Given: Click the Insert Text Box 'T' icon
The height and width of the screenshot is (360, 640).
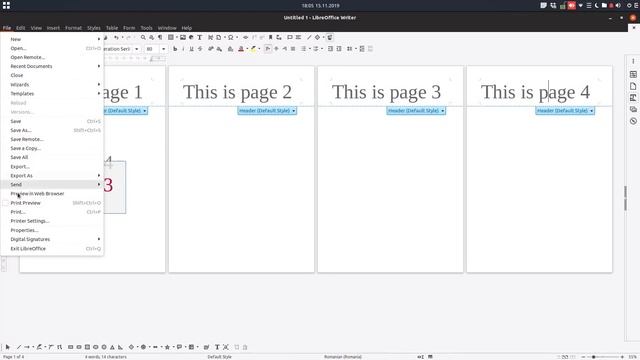Looking at the screenshot, I should 200,37.
